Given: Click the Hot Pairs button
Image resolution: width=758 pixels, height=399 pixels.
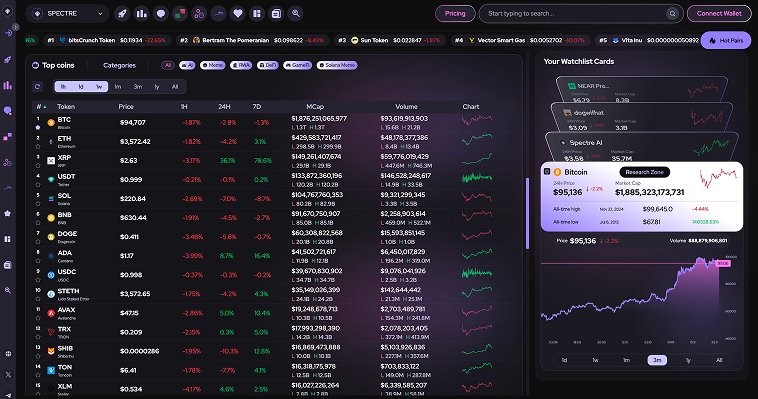Looking at the screenshot, I should (726, 41).
